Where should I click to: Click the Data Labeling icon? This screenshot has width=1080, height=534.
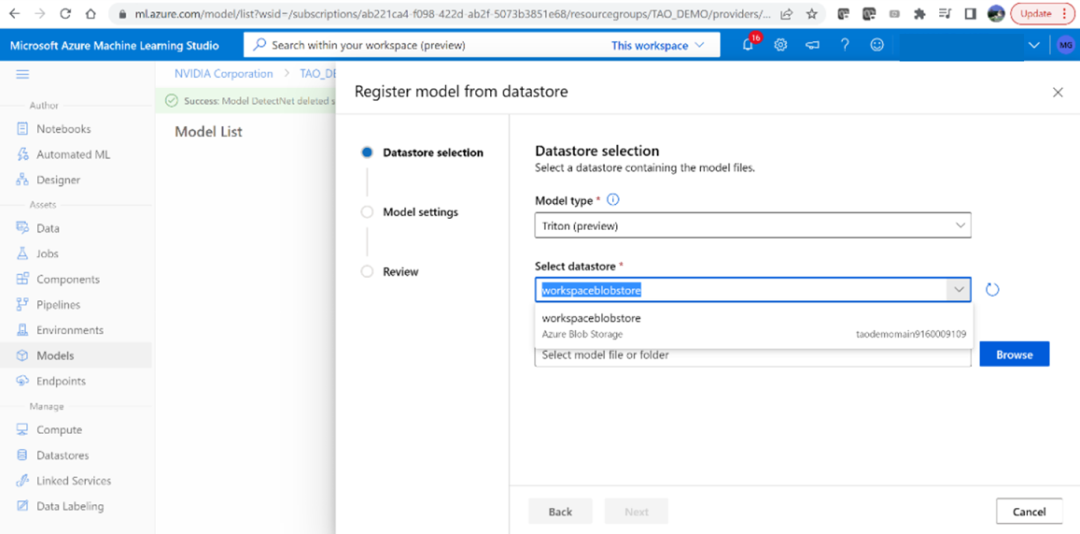(x=23, y=506)
